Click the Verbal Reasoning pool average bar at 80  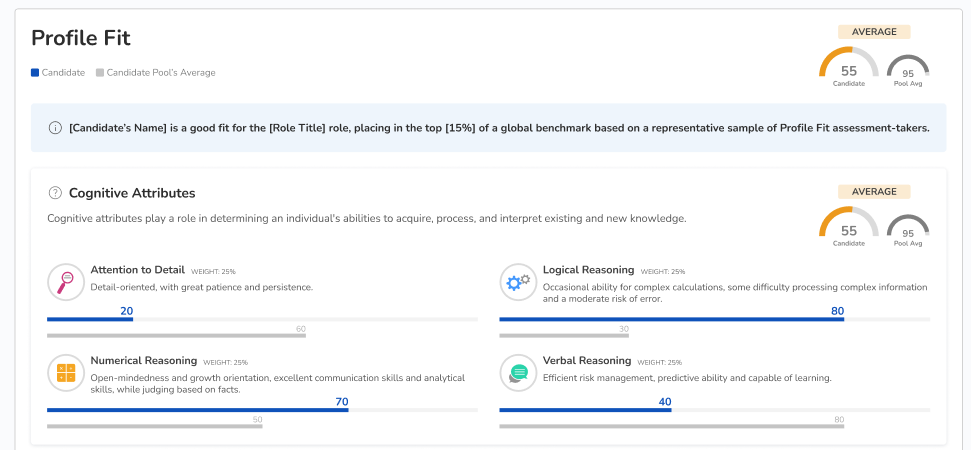(671, 427)
